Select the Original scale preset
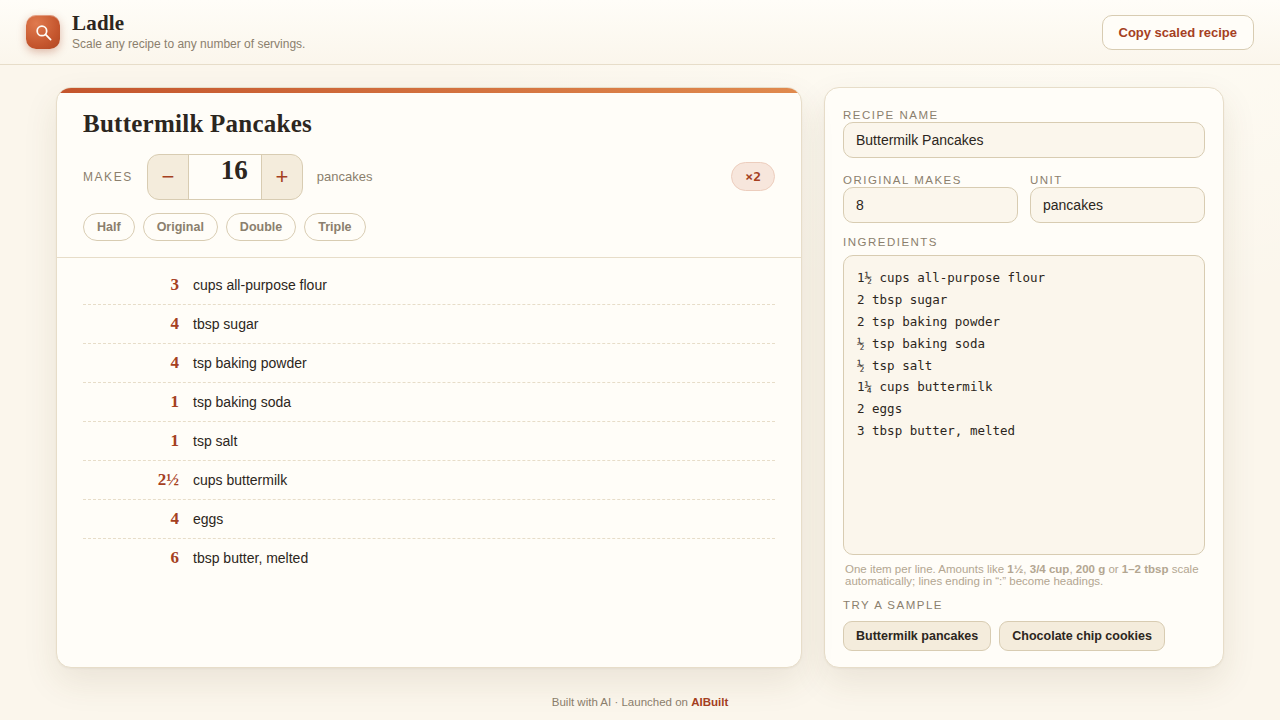This screenshot has height=720, width=1280. pyautogui.click(x=180, y=227)
